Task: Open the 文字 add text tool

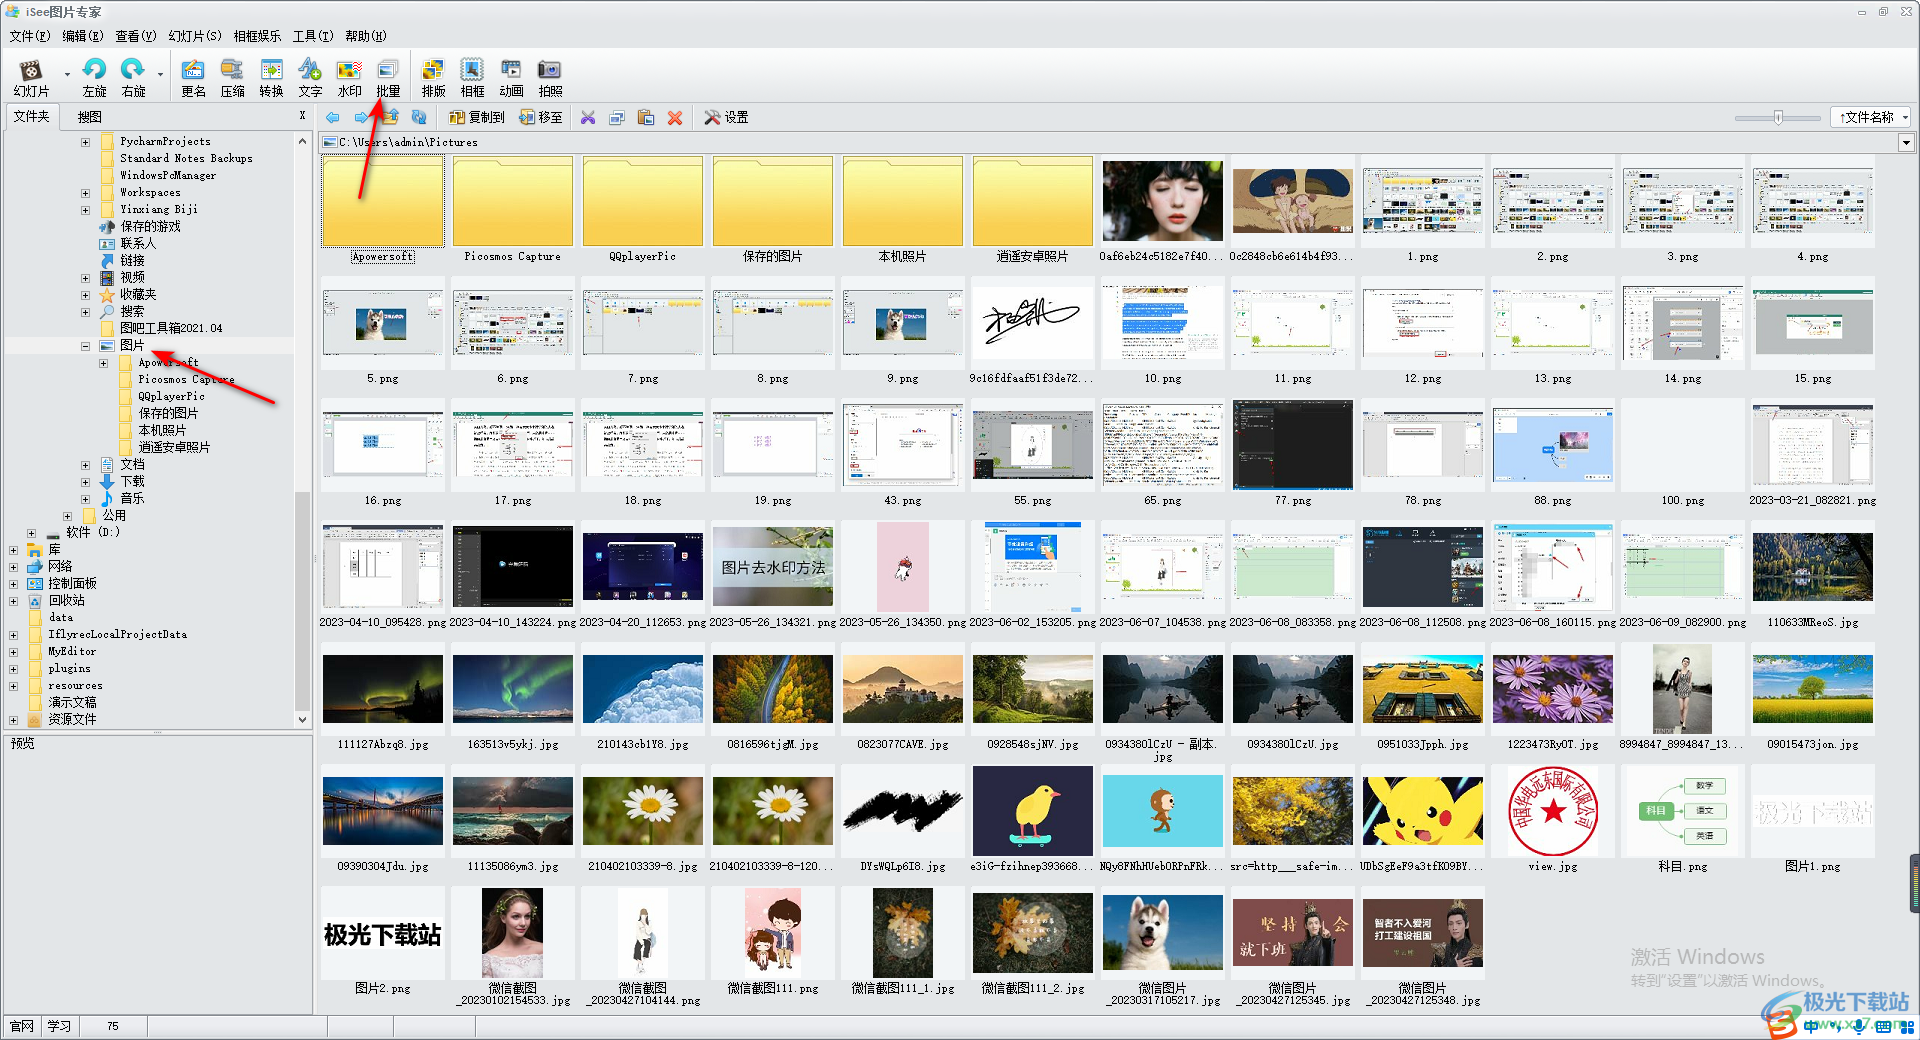Action: point(310,77)
